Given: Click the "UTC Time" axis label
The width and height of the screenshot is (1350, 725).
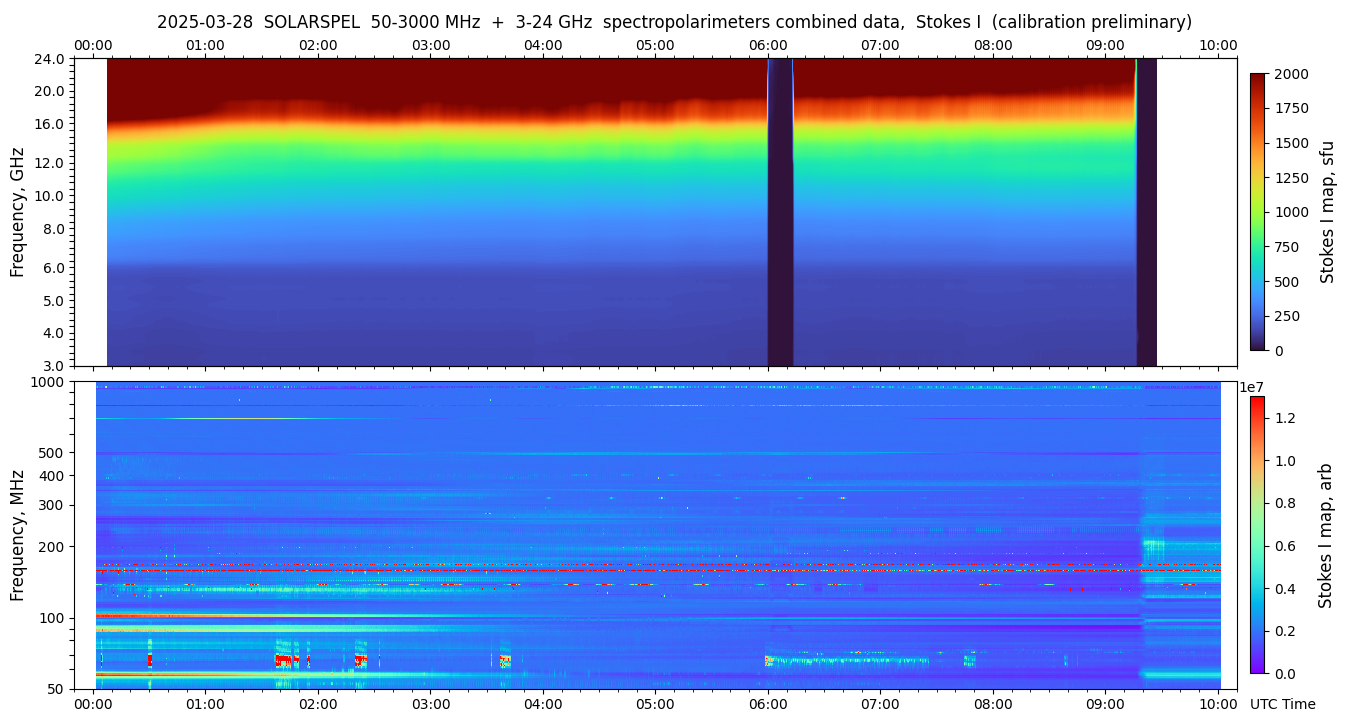Looking at the screenshot, I should [x=1282, y=705].
